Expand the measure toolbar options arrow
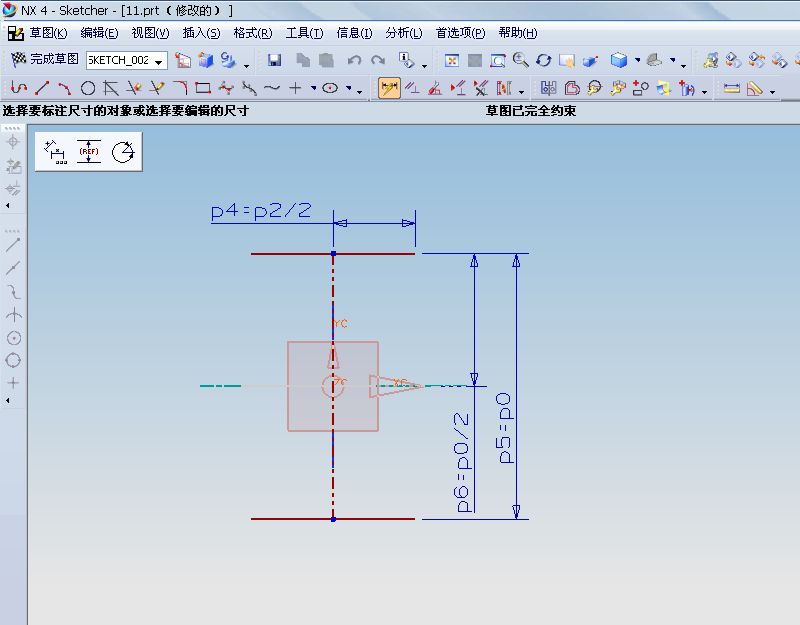The image size is (800, 625). point(772,91)
